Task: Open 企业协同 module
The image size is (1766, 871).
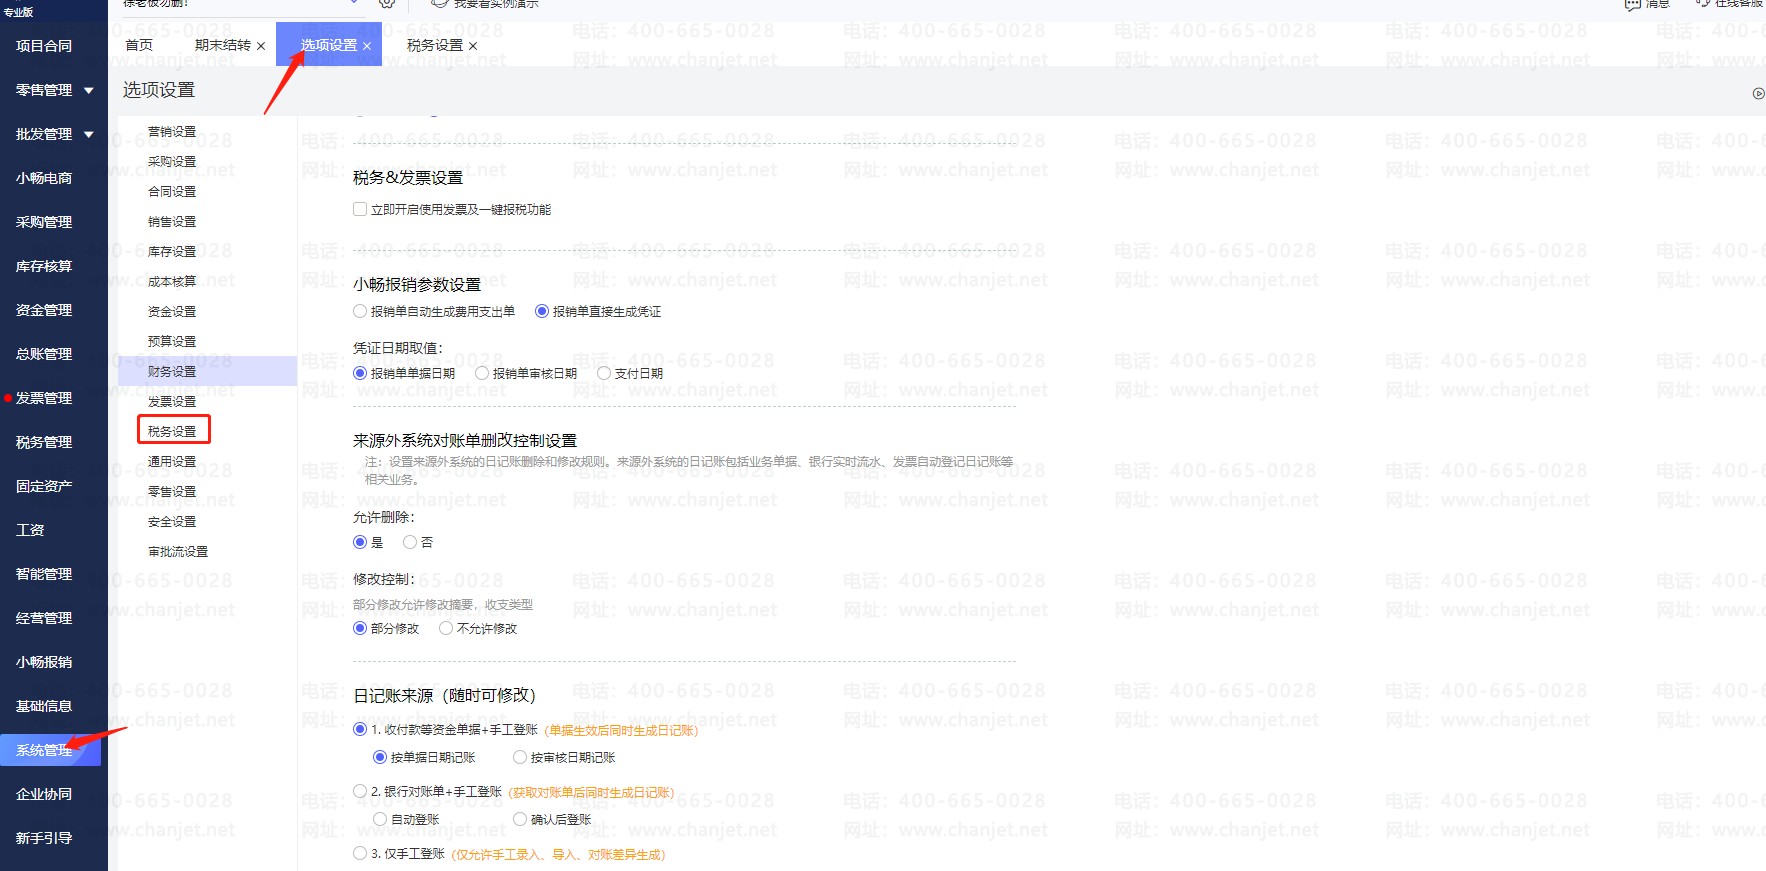Action: pyautogui.click(x=44, y=794)
